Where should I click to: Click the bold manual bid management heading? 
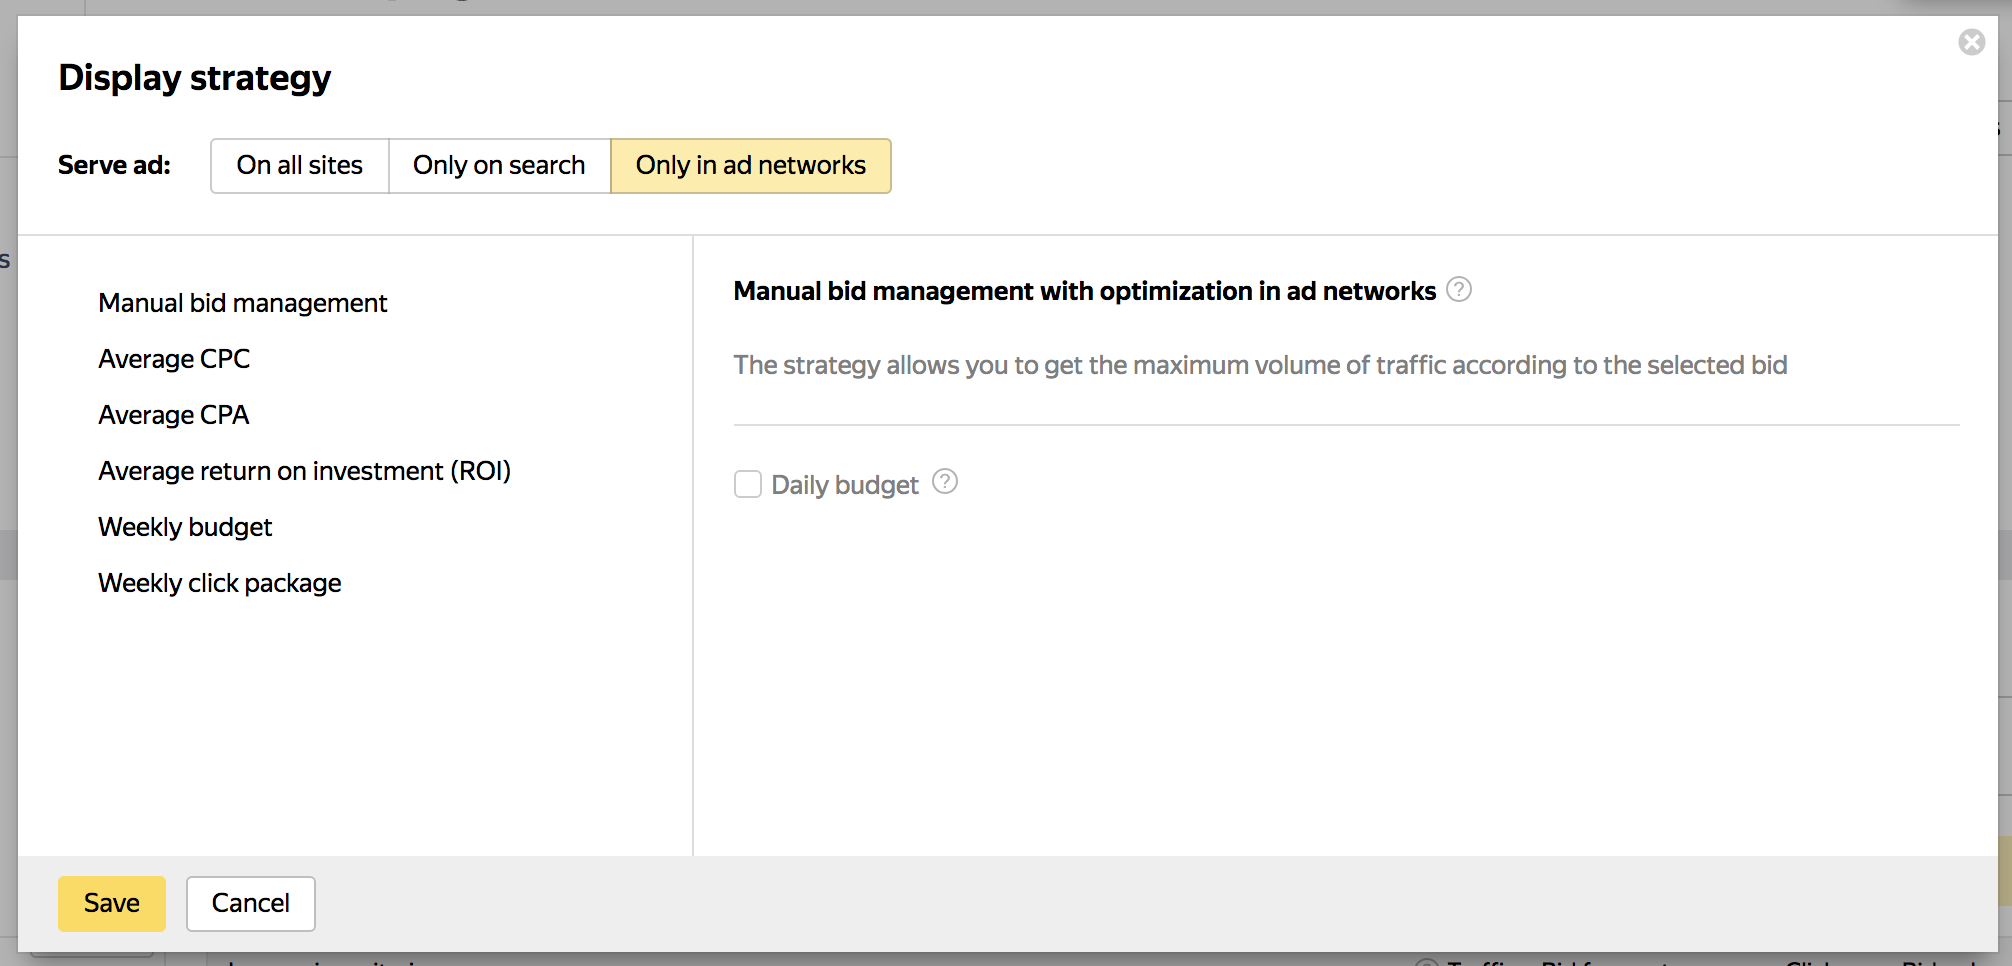pyautogui.click(x=1084, y=291)
